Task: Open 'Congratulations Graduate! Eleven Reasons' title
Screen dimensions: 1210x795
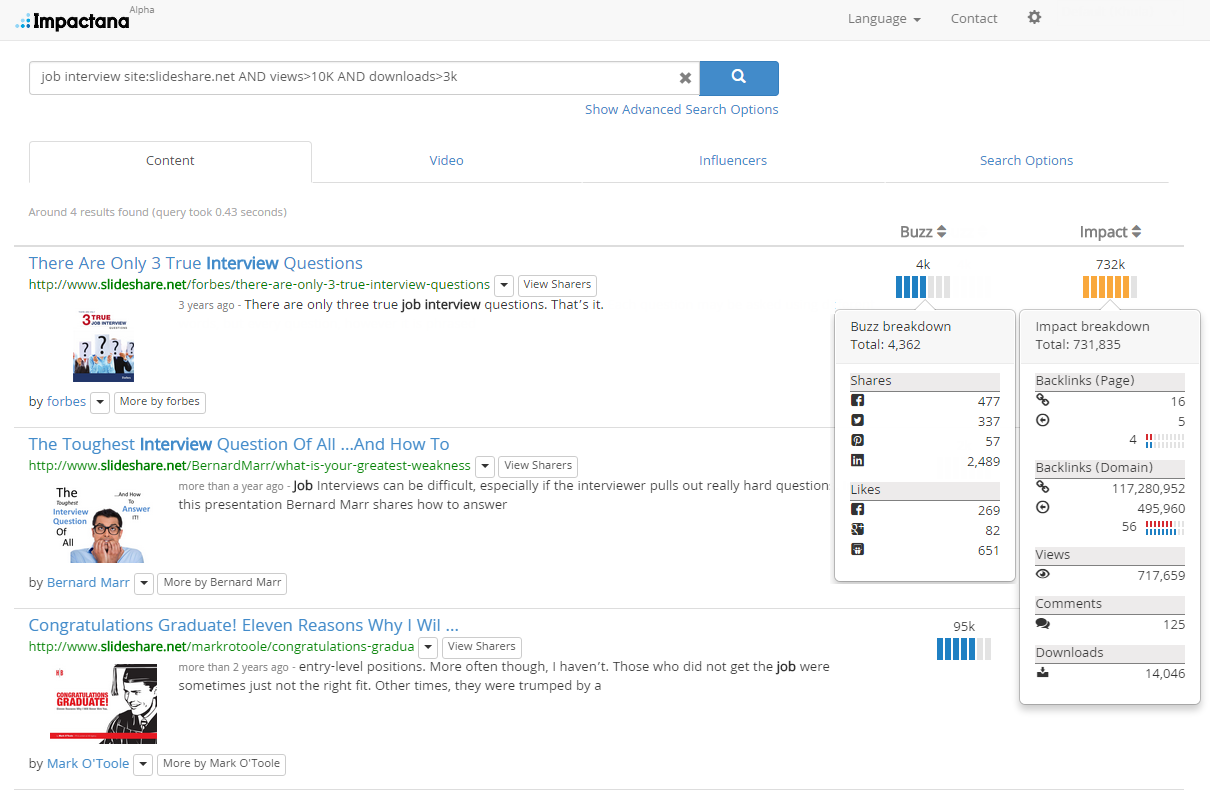Action: coord(243,625)
